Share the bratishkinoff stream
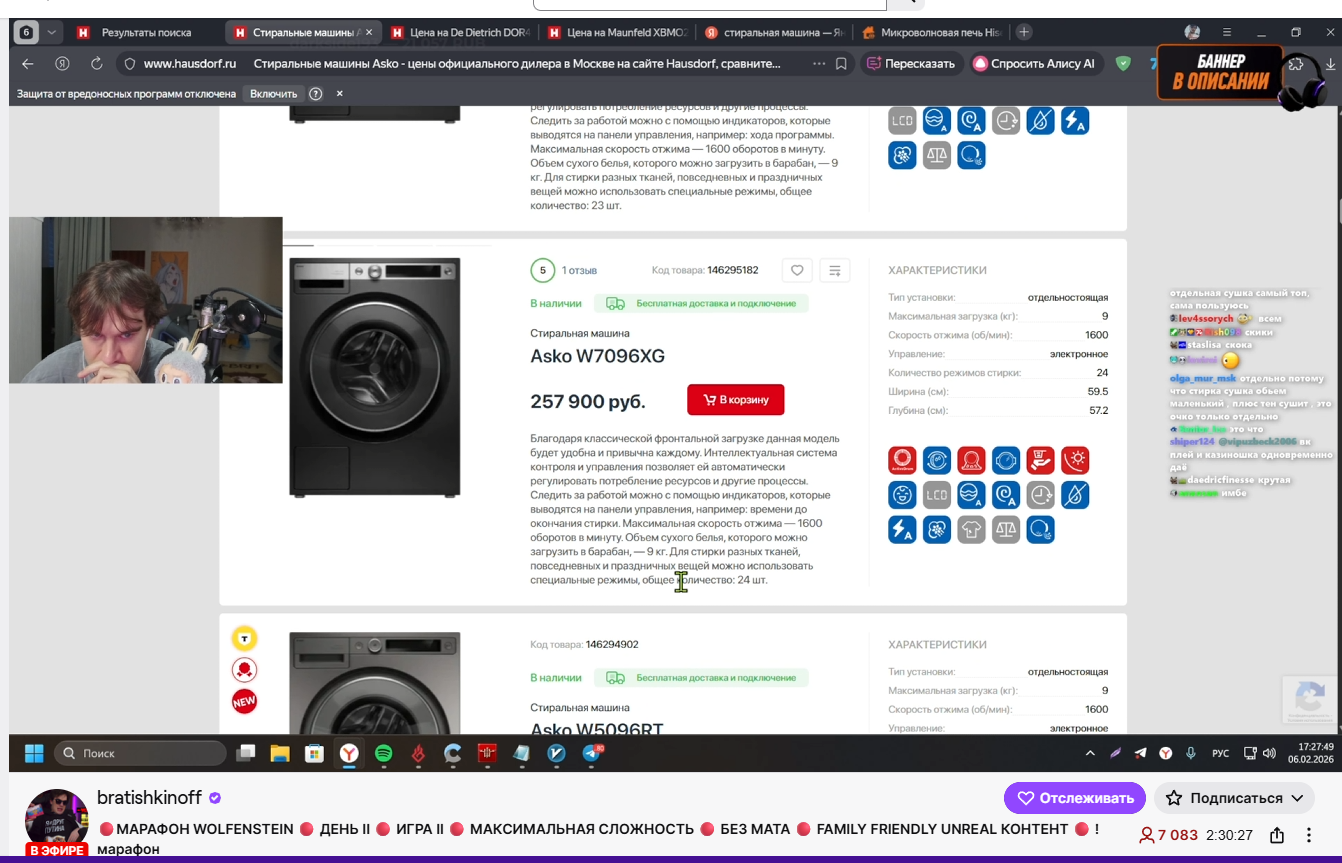The width and height of the screenshot is (1342, 863). tap(1277, 835)
